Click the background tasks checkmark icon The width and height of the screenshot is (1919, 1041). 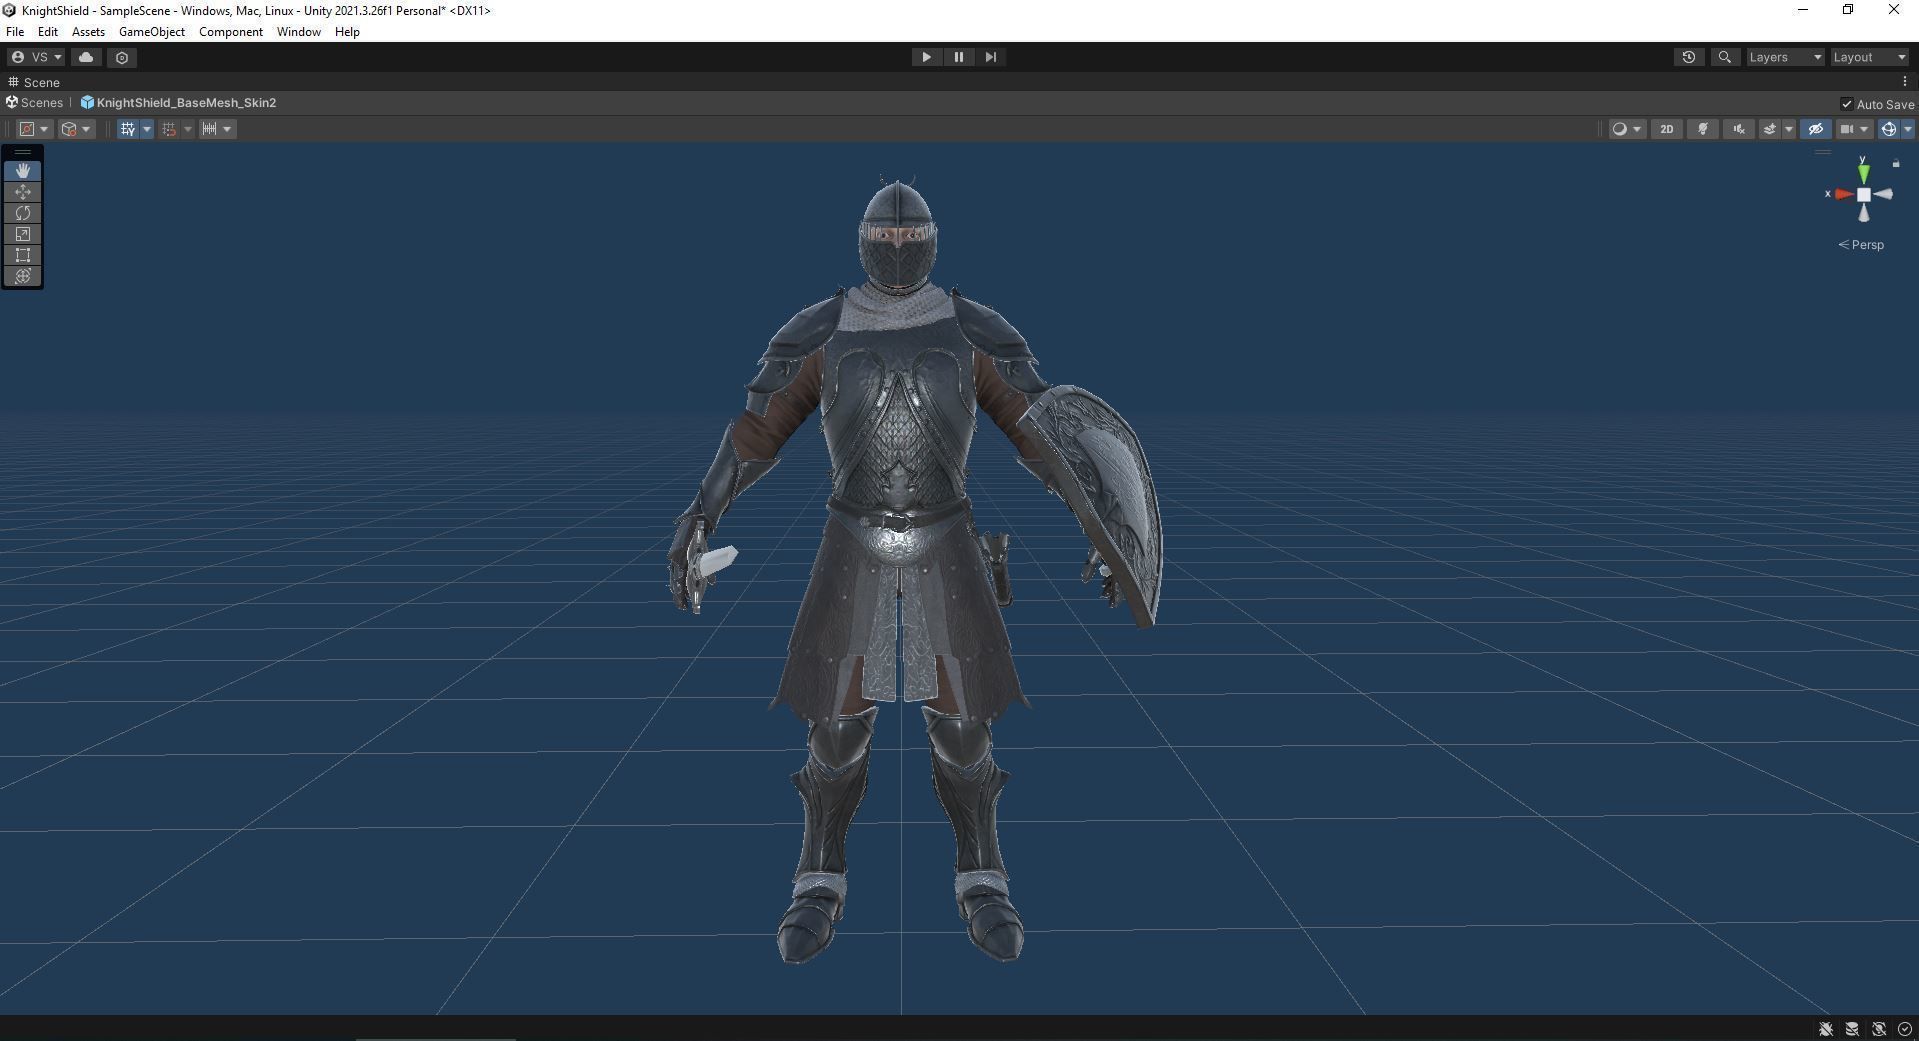point(1905,1029)
